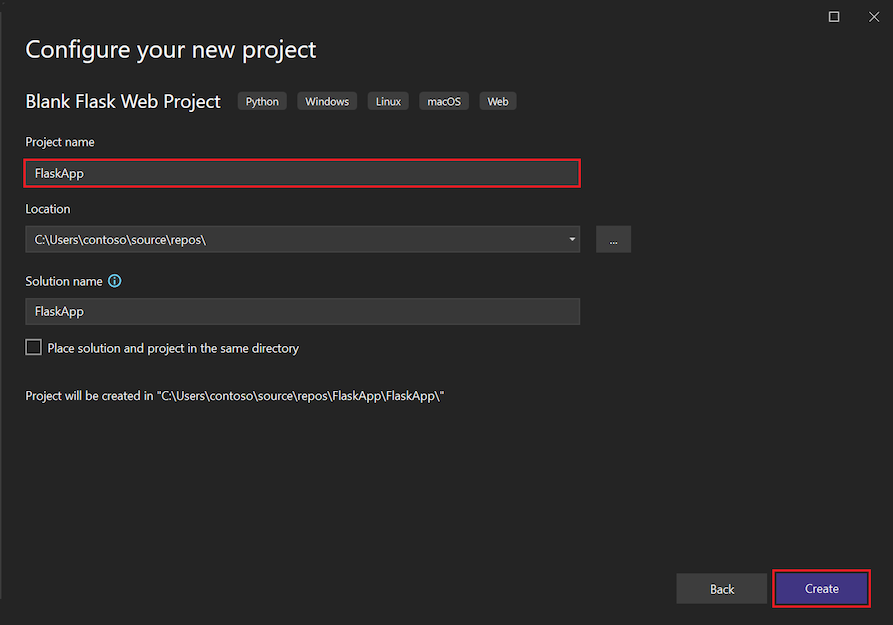Click inside the Project name field
The image size is (893, 625).
click(300, 172)
